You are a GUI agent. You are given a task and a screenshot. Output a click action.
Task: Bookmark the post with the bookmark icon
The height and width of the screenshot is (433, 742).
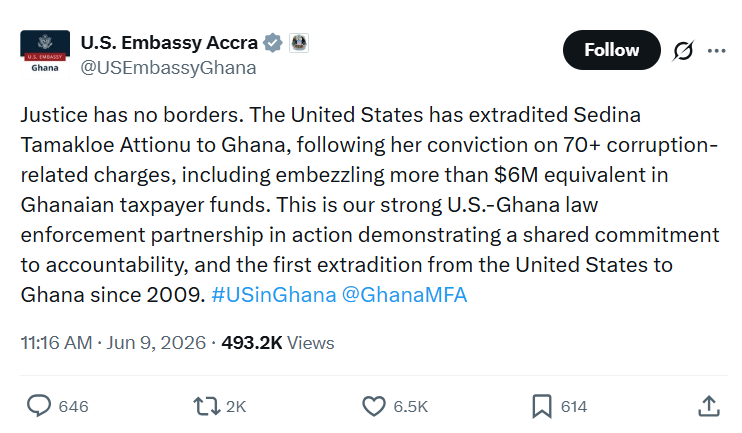tap(542, 406)
